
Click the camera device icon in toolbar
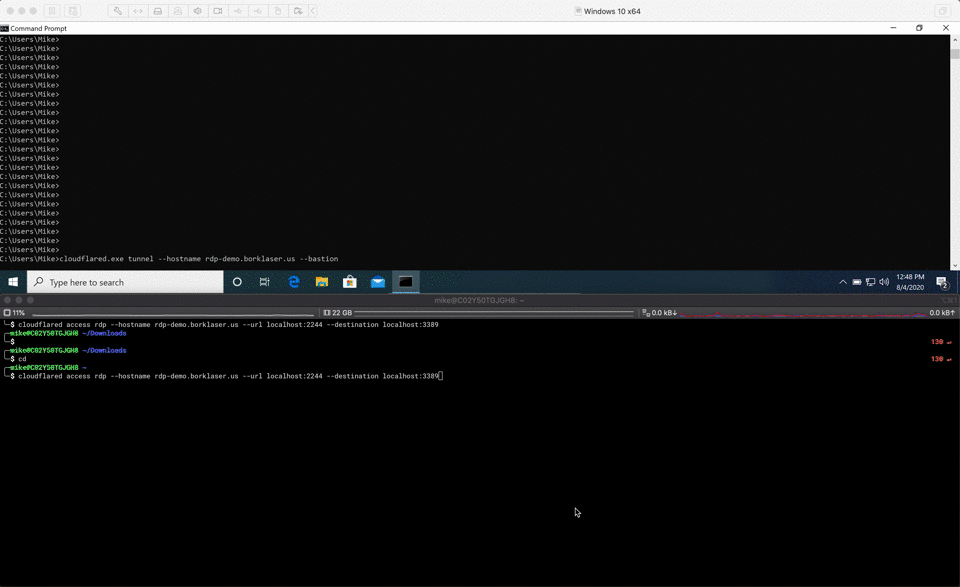click(217, 11)
